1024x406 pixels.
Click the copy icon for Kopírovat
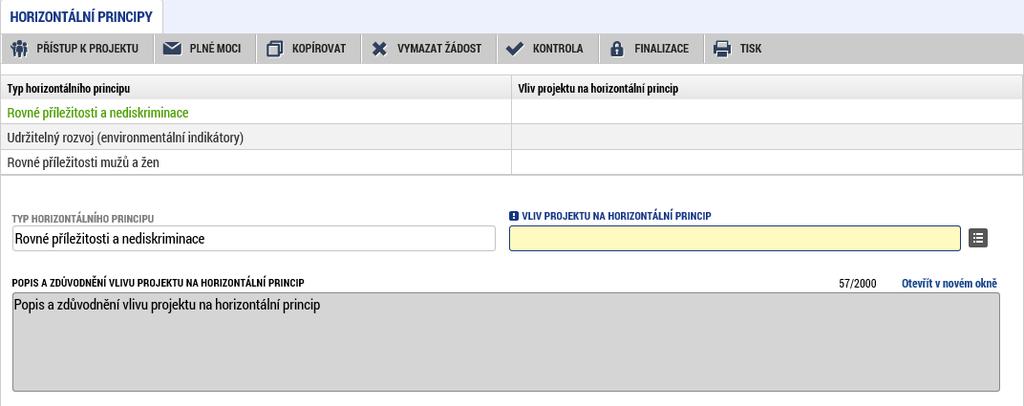(x=275, y=49)
